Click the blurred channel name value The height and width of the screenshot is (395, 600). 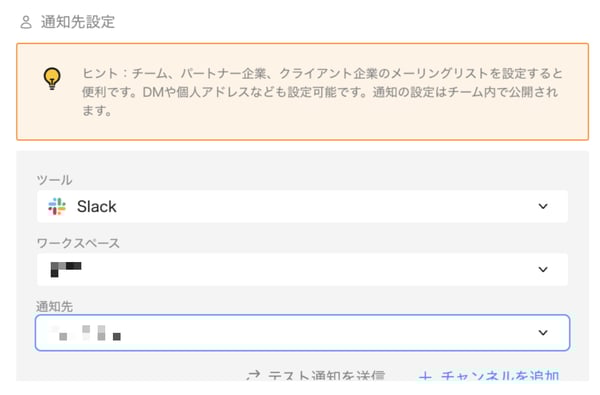pos(86,333)
